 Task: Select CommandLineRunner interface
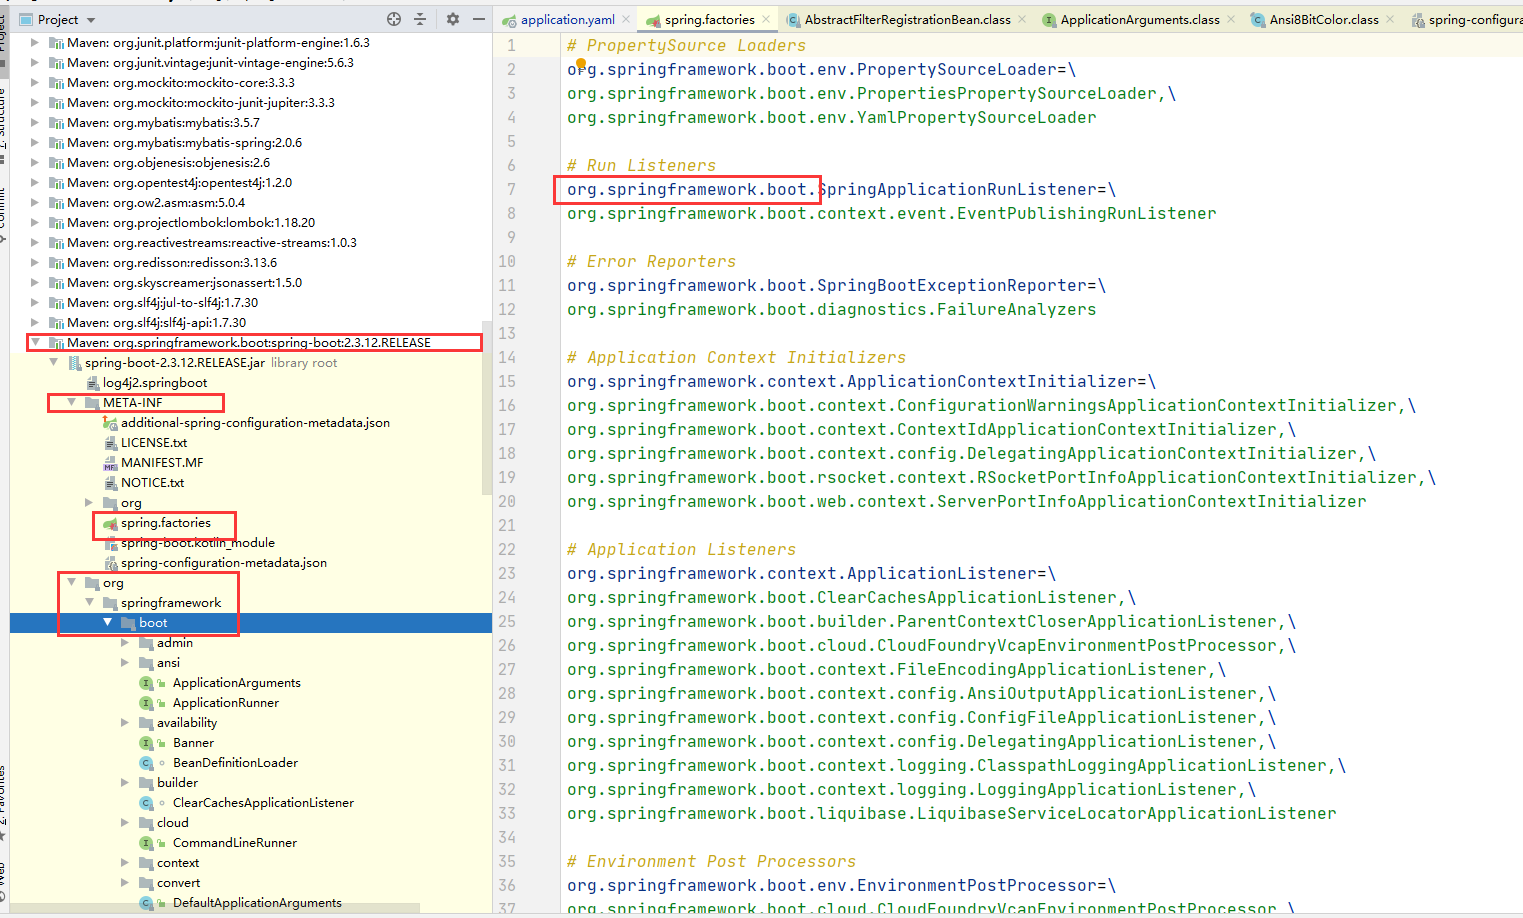click(234, 842)
